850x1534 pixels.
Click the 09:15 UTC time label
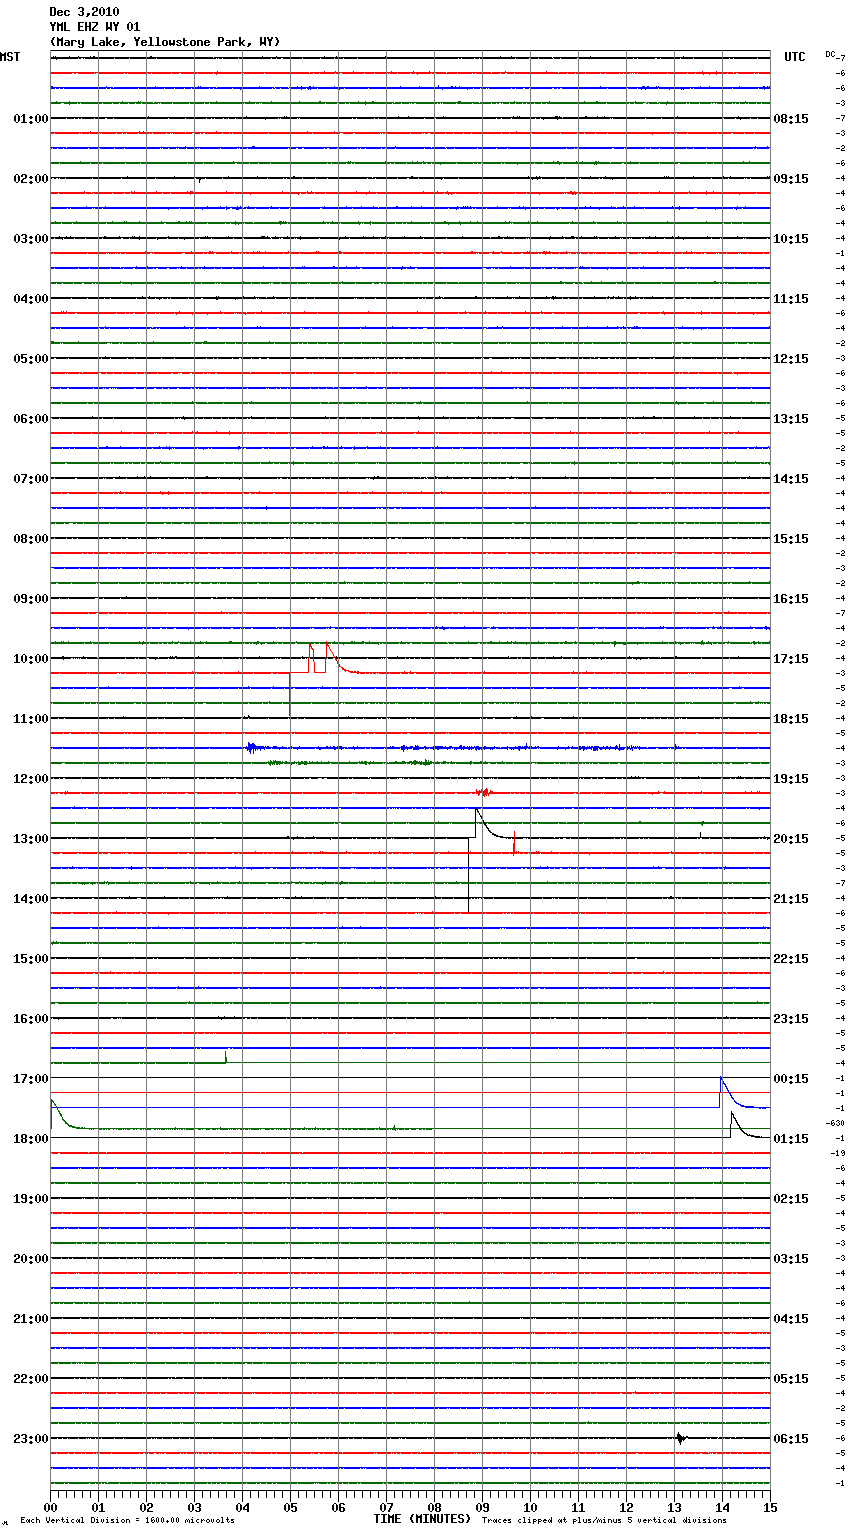pos(791,178)
